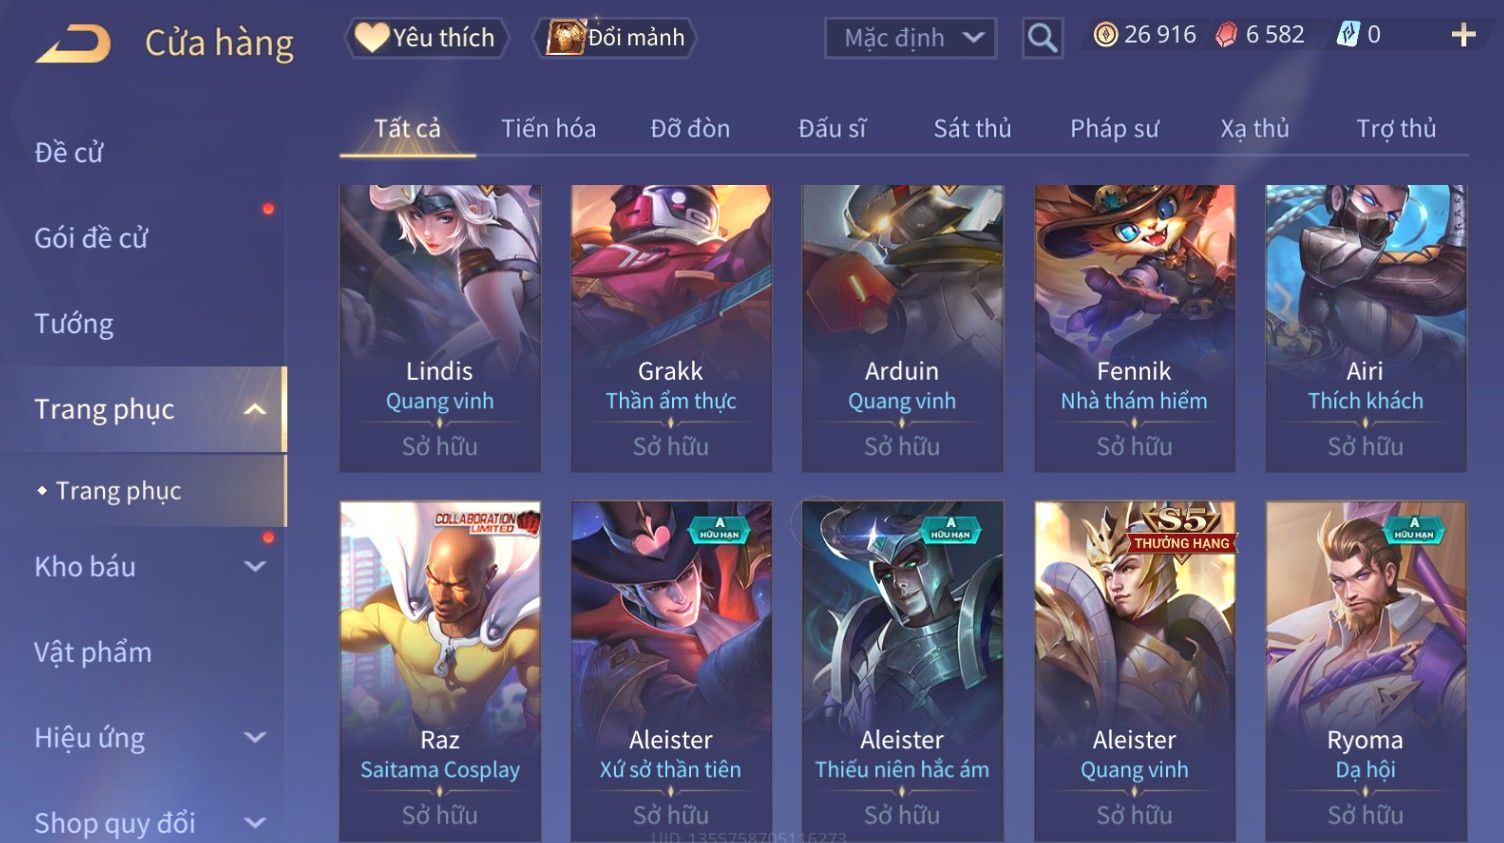This screenshot has height=843, width=1504.
Task: Select the Raz Saitama Cosplay skin card
Action: click(x=440, y=670)
